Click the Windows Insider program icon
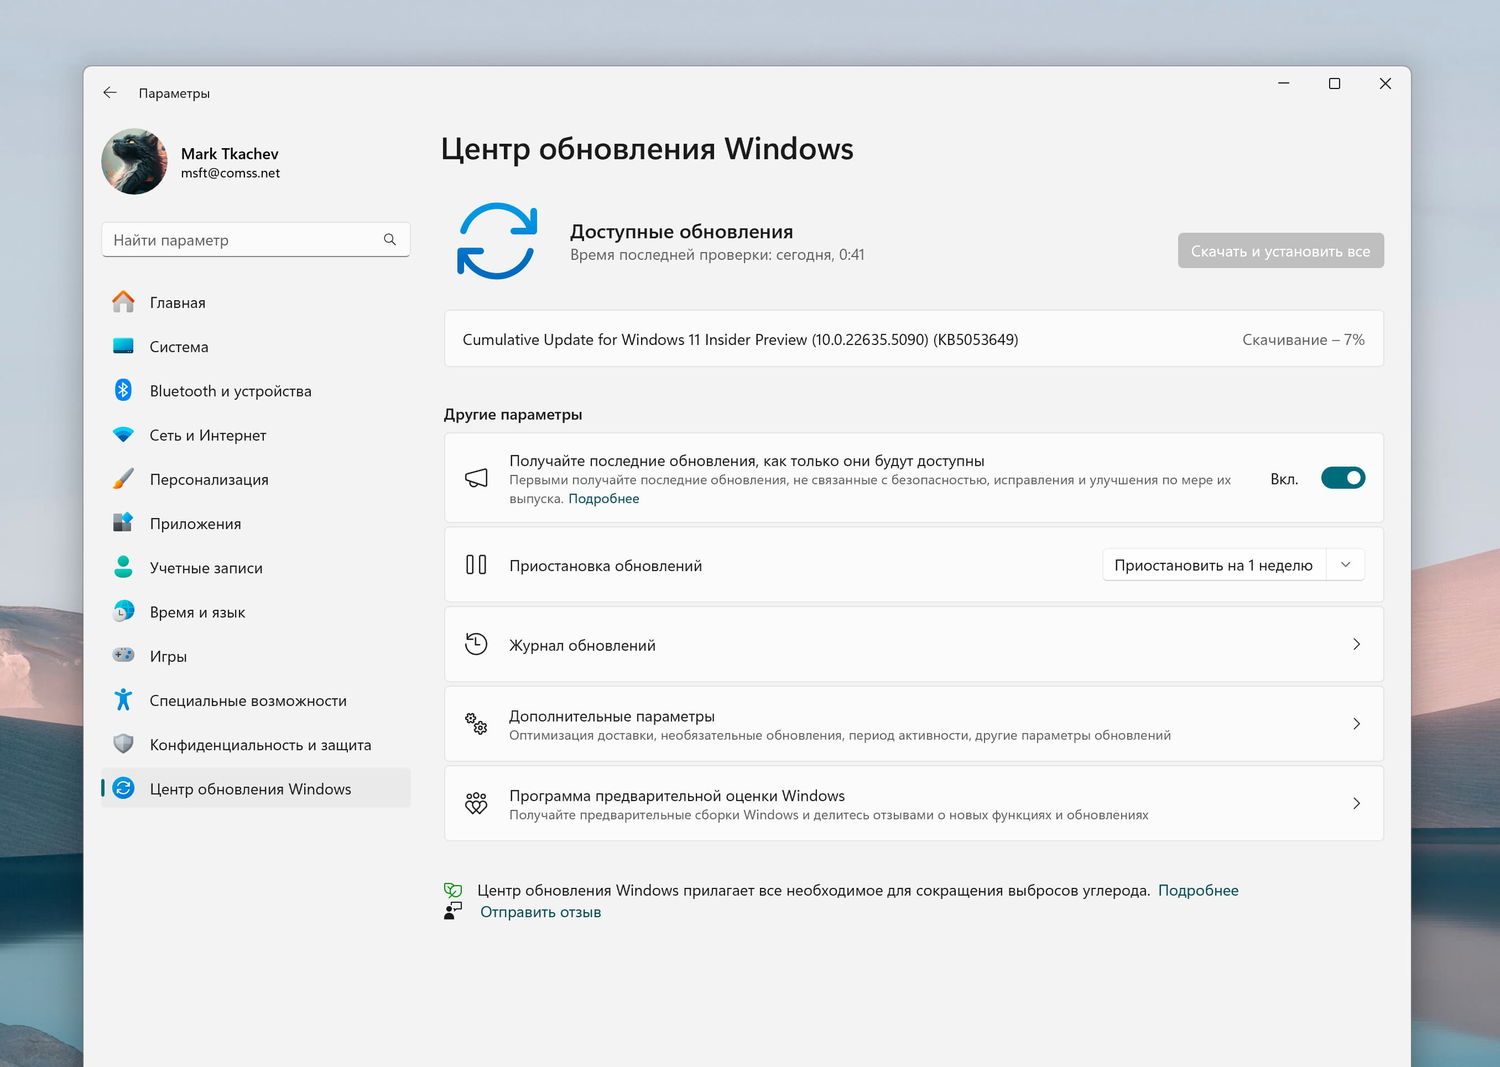 (x=476, y=803)
